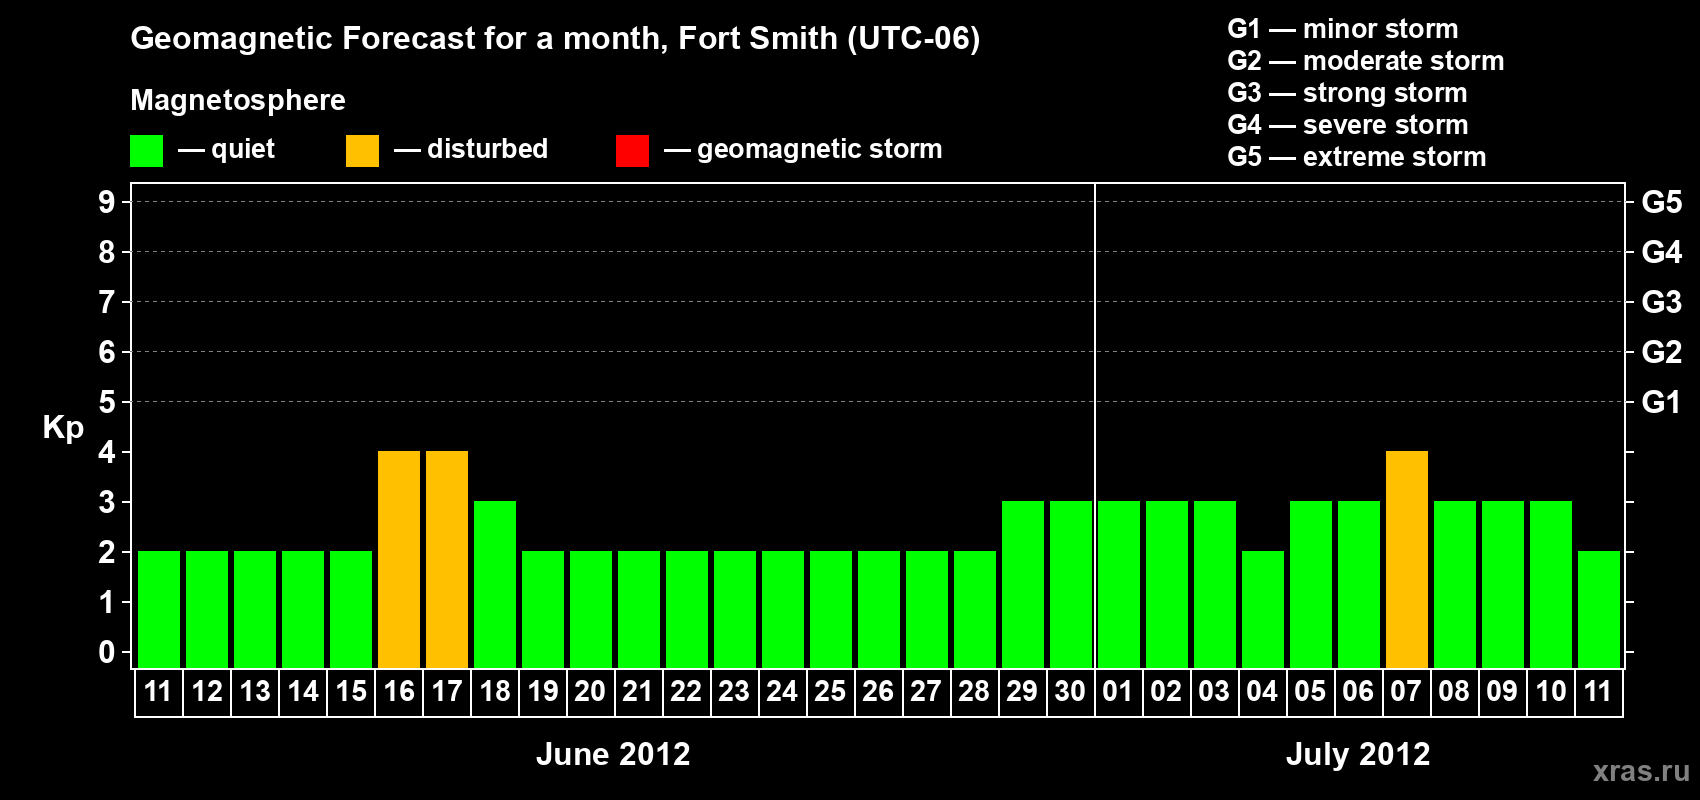The image size is (1700, 800).
Task: Click the G4 right-axis label
Action: 1662,252
